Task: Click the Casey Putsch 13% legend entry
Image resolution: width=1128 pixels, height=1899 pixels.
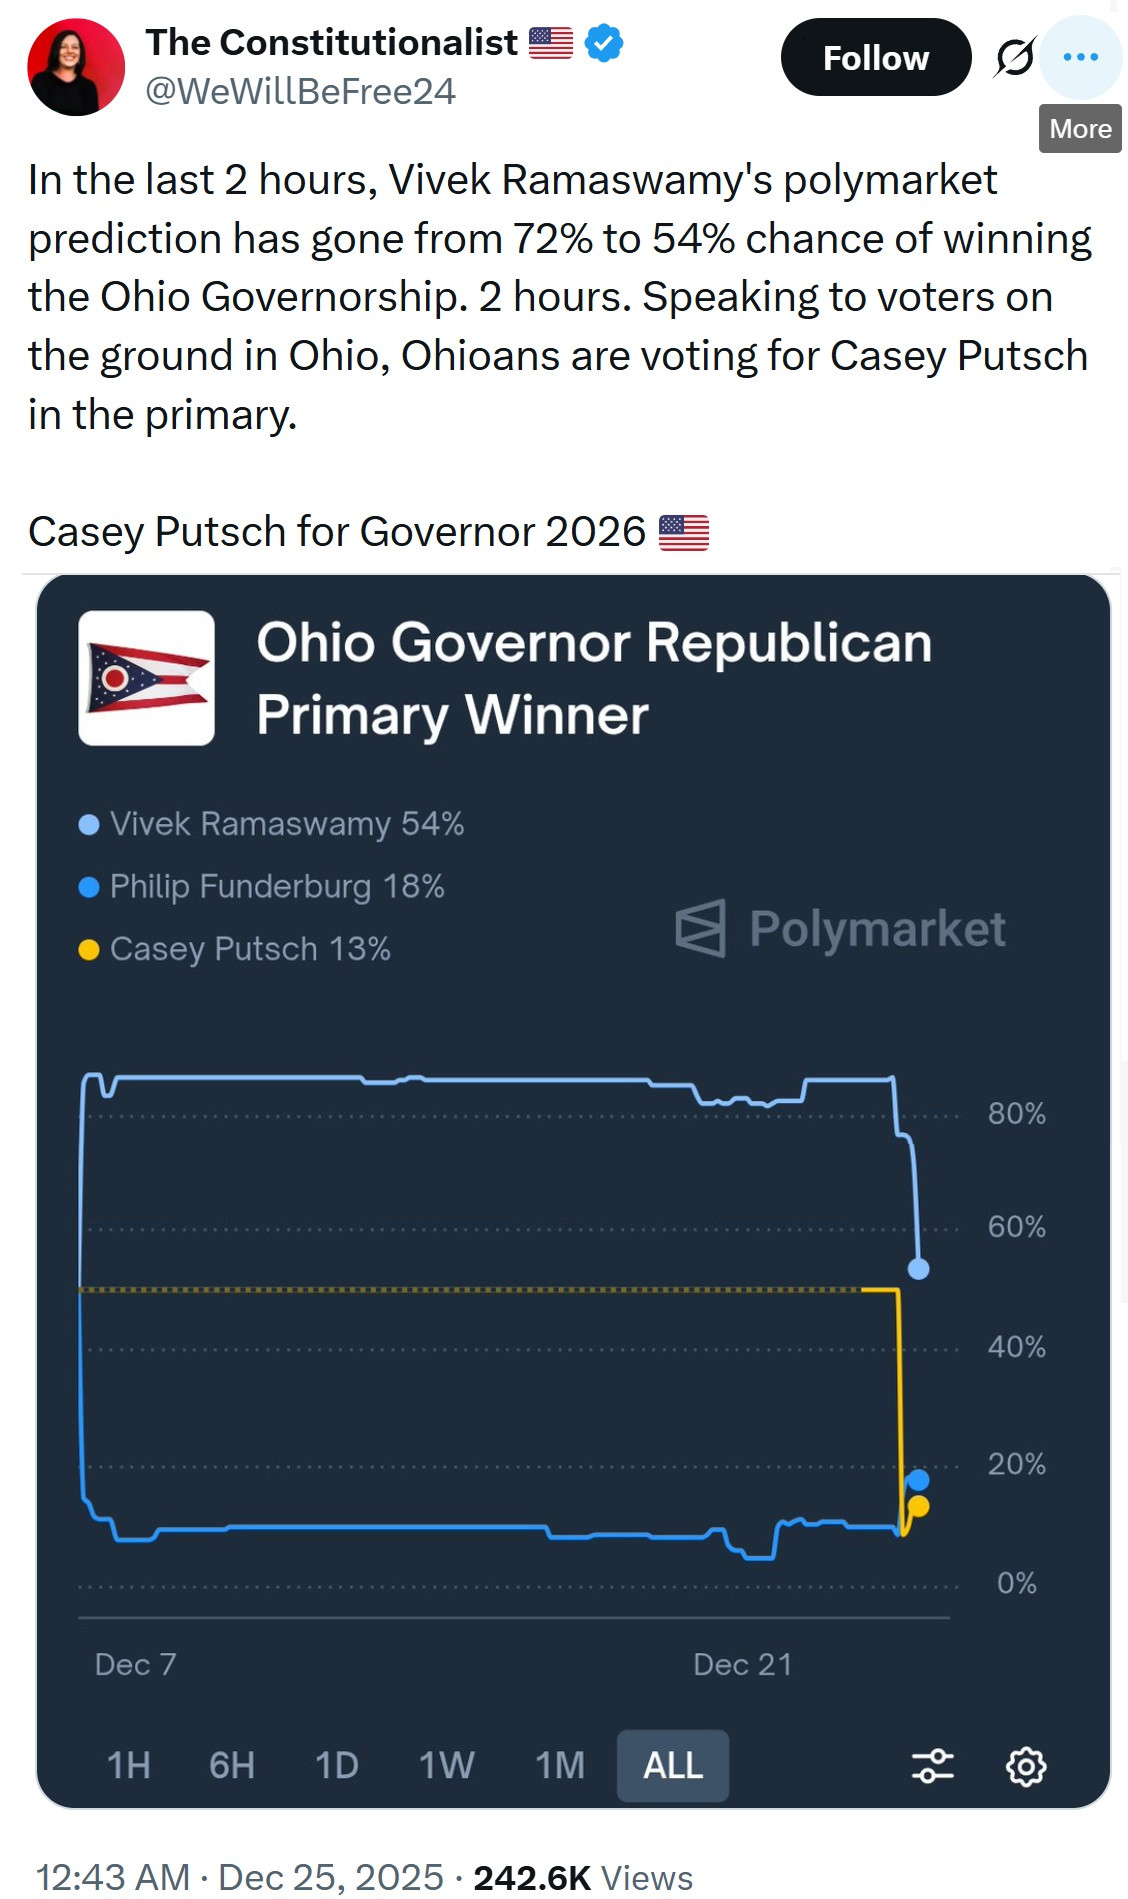Action: pos(249,949)
